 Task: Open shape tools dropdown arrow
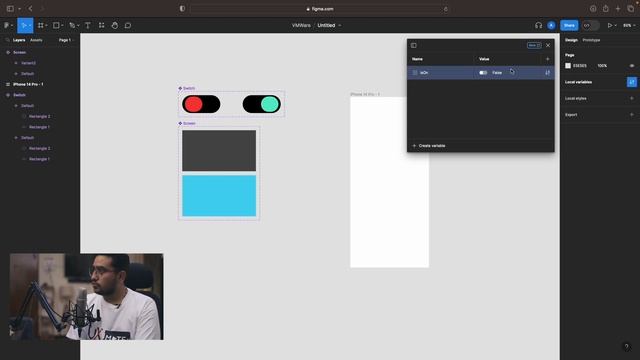62,25
